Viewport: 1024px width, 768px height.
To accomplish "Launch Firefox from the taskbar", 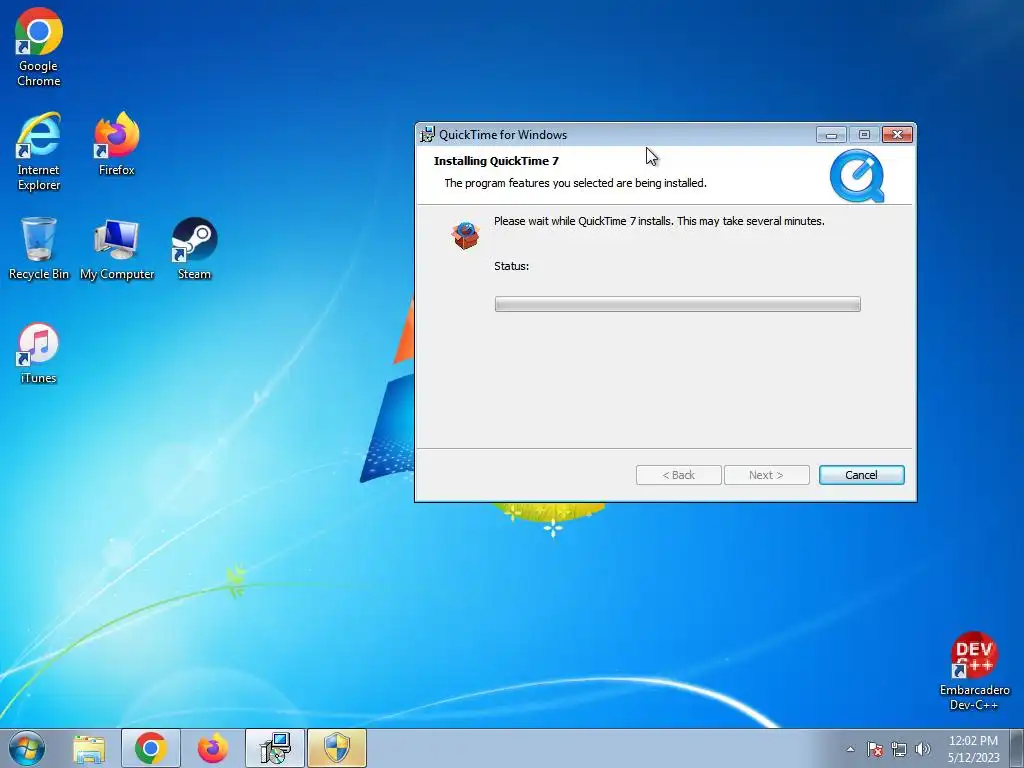I will pyautogui.click(x=213, y=748).
